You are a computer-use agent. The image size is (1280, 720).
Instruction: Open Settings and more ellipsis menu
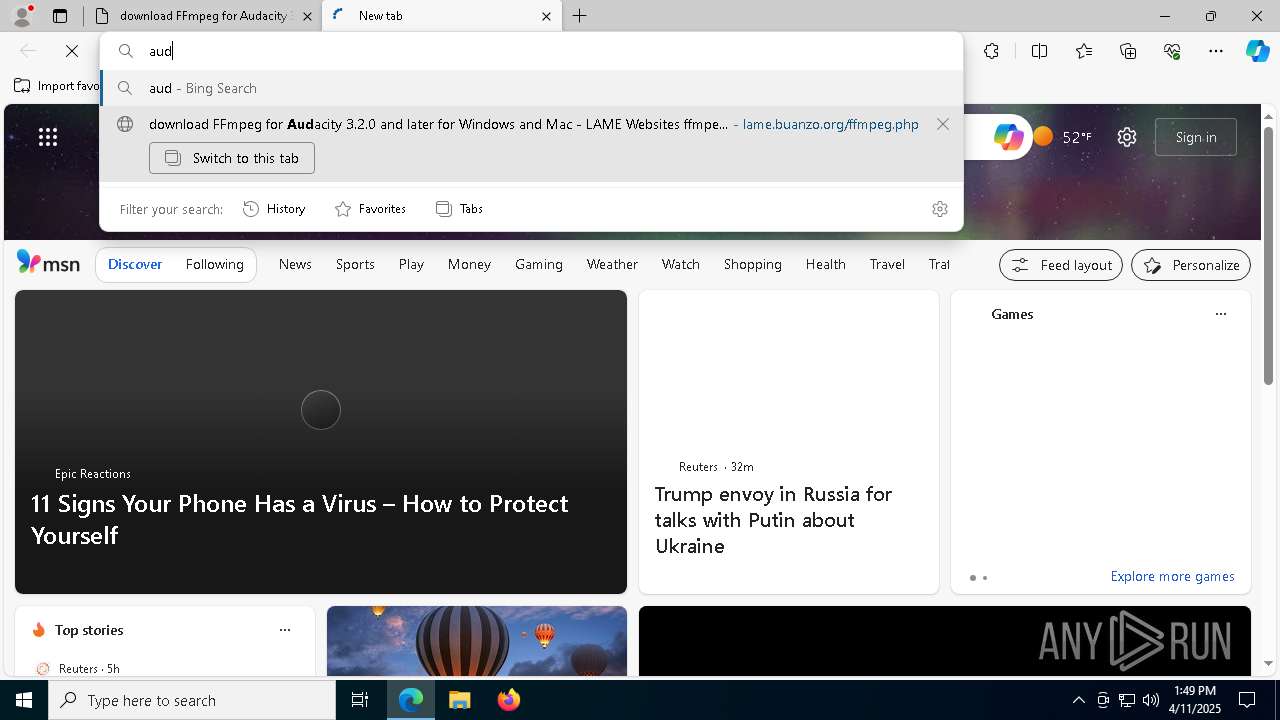point(1216,51)
